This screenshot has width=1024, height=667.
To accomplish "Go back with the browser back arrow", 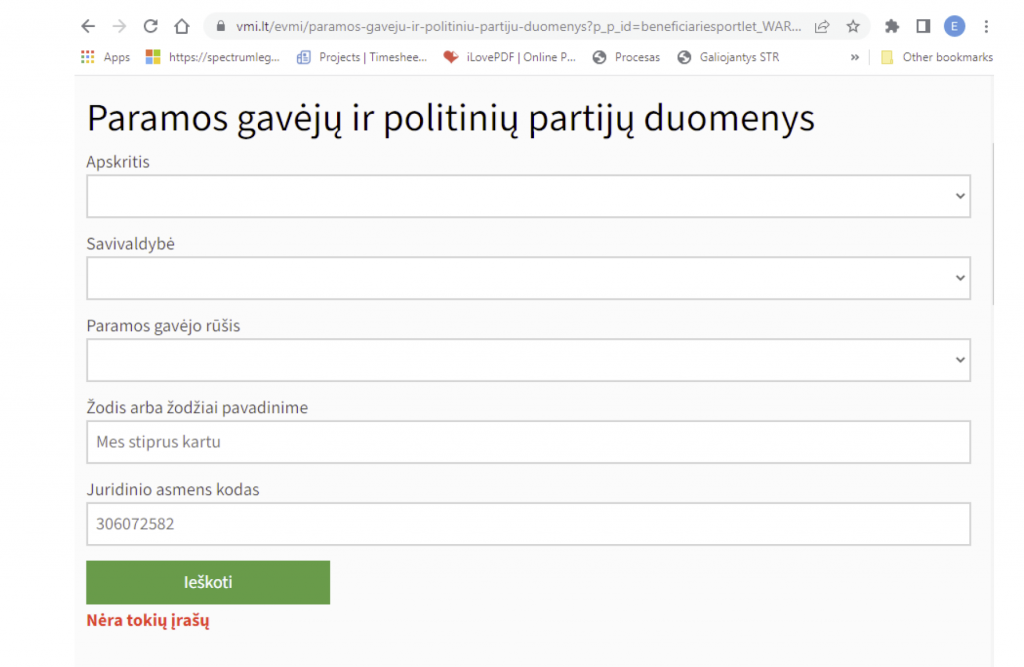I will pos(88,26).
